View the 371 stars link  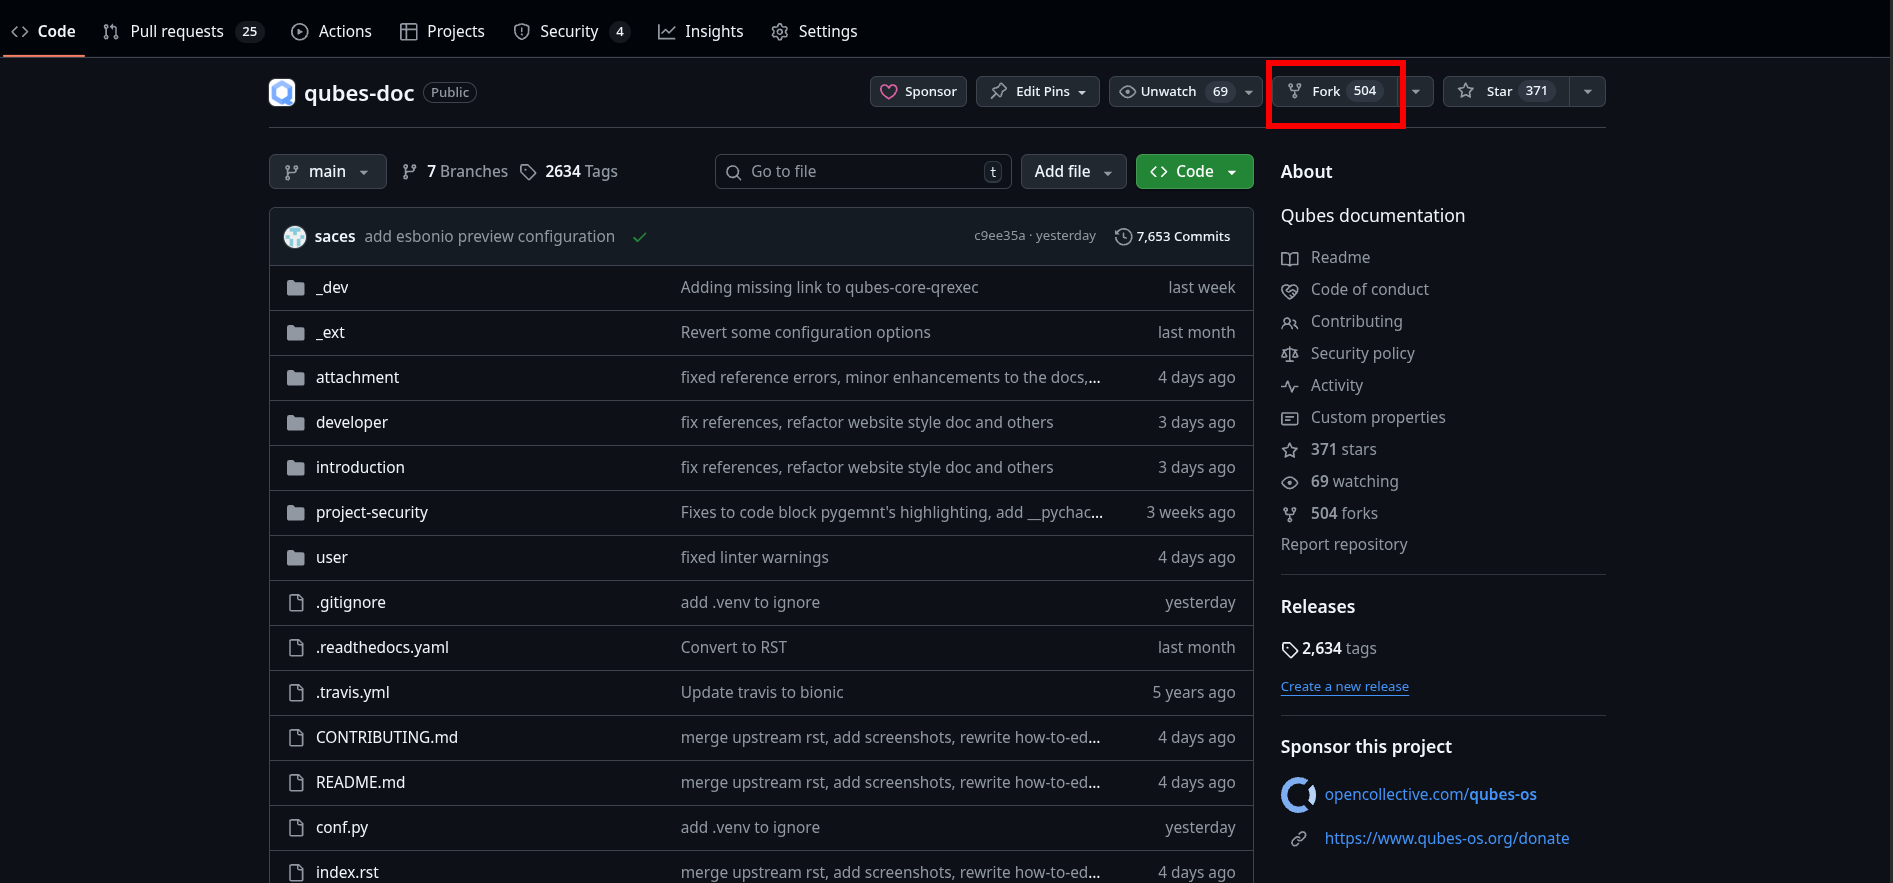1329,450
